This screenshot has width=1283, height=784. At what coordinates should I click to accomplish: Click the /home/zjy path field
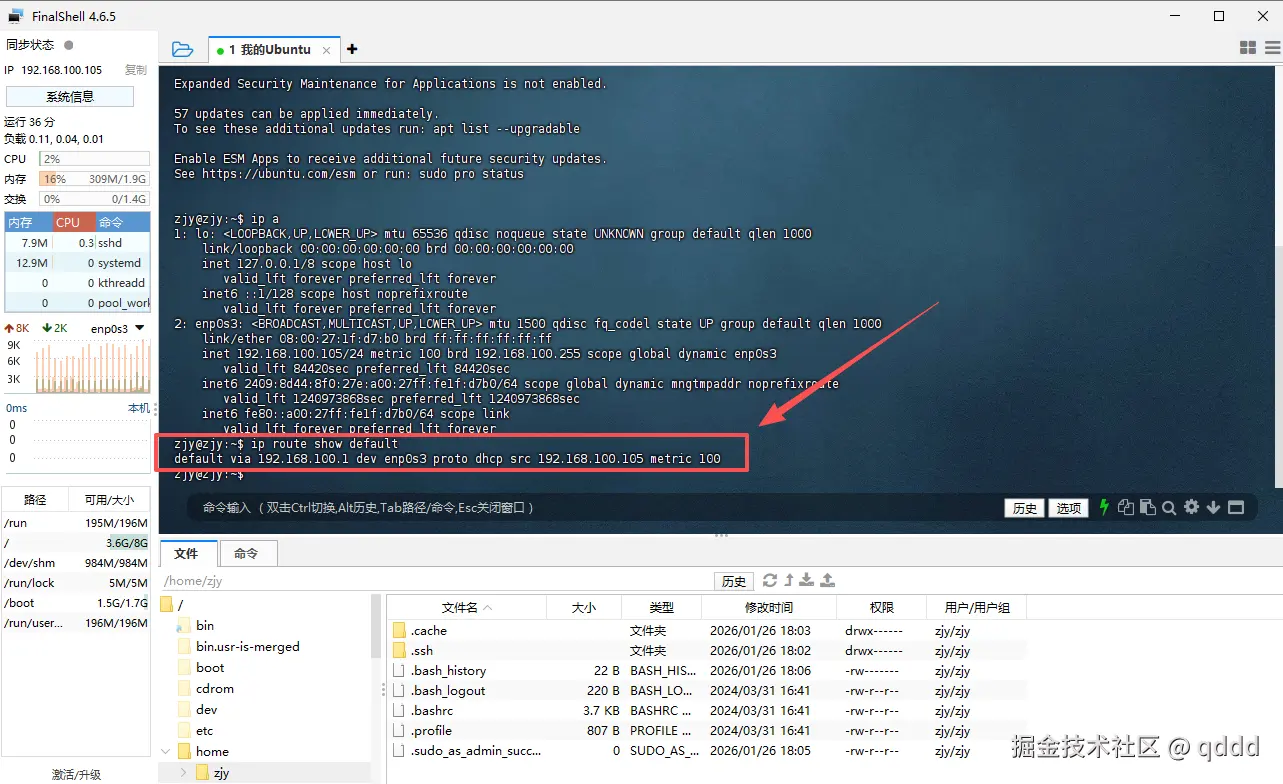(x=436, y=581)
